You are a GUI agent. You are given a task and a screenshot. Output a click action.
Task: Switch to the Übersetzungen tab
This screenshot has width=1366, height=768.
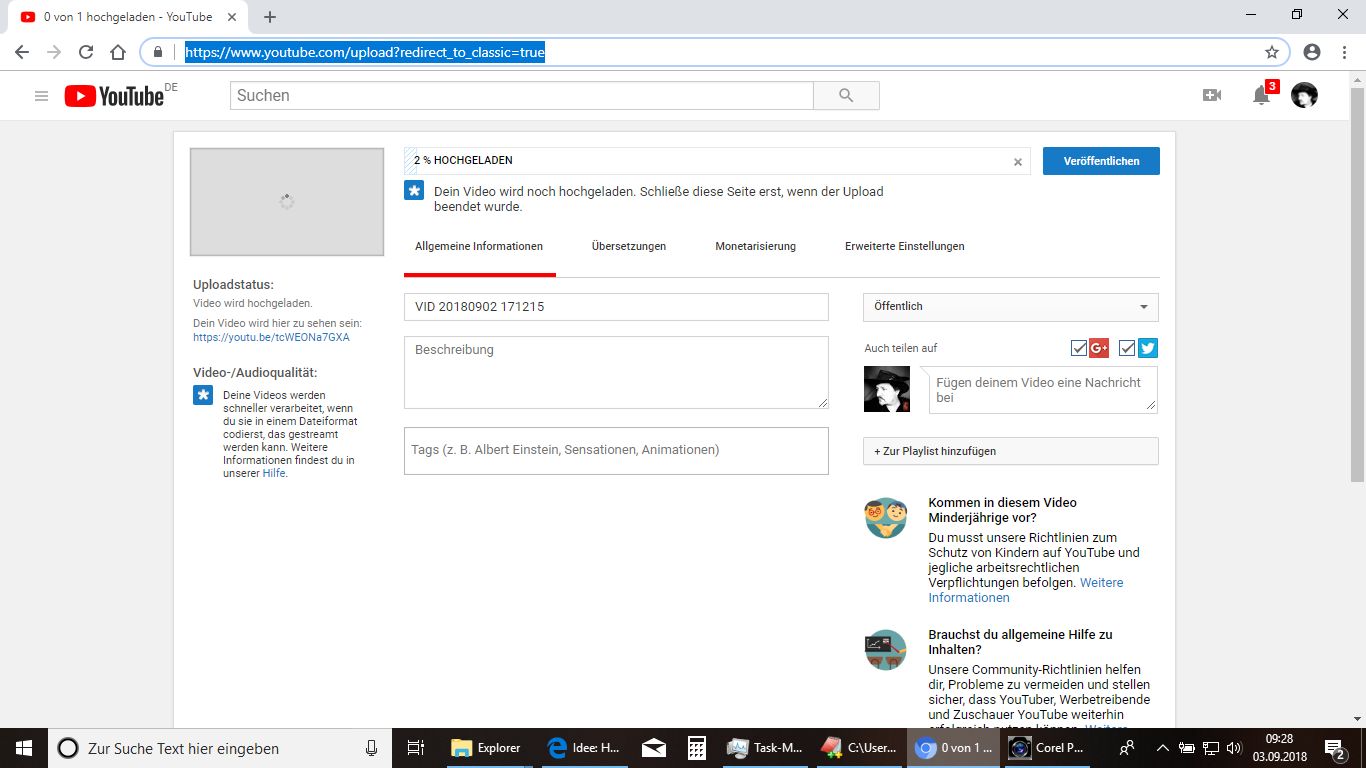[x=629, y=246]
